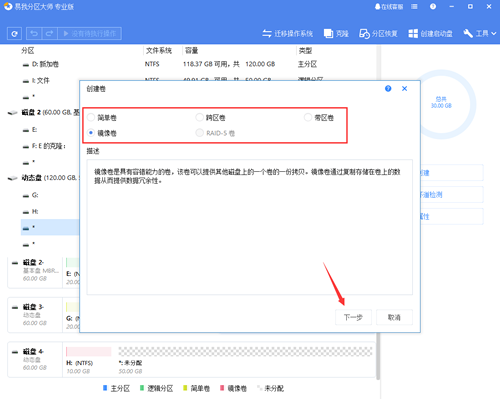Open 创建启动盘 (create boot disk)
This screenshot has height=399, width=500.
tap(430, 34)
